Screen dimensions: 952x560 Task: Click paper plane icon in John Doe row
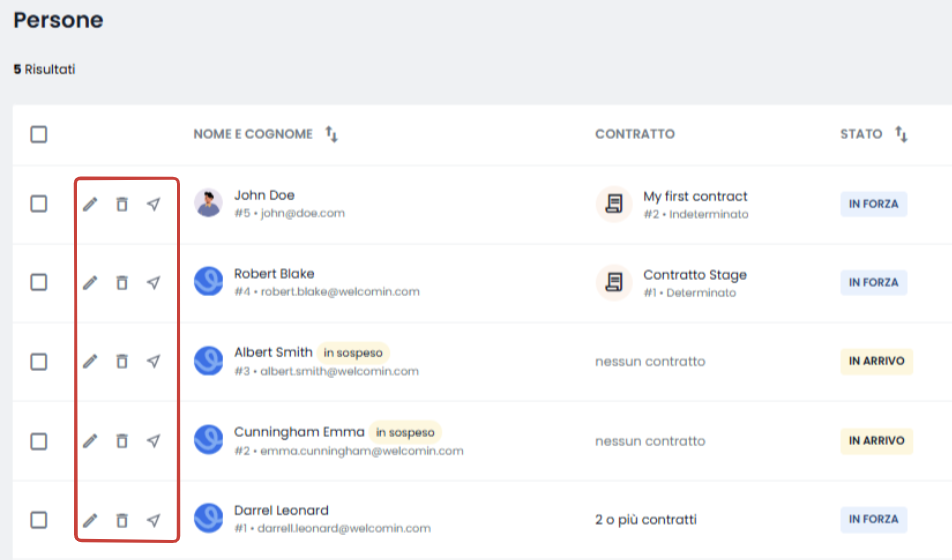click(154, 204)
